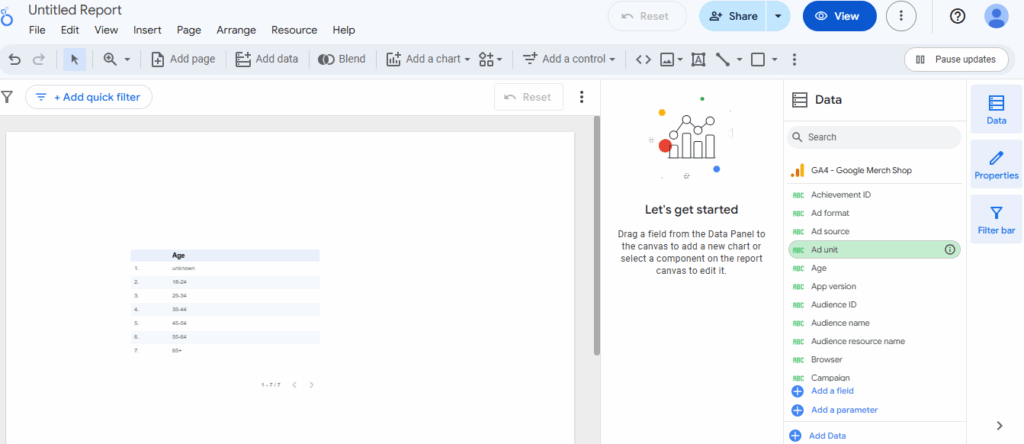The height and width of the screenshot is (444, 1024).
Task: Open the line type dropdown arrow
Action: 739,59
